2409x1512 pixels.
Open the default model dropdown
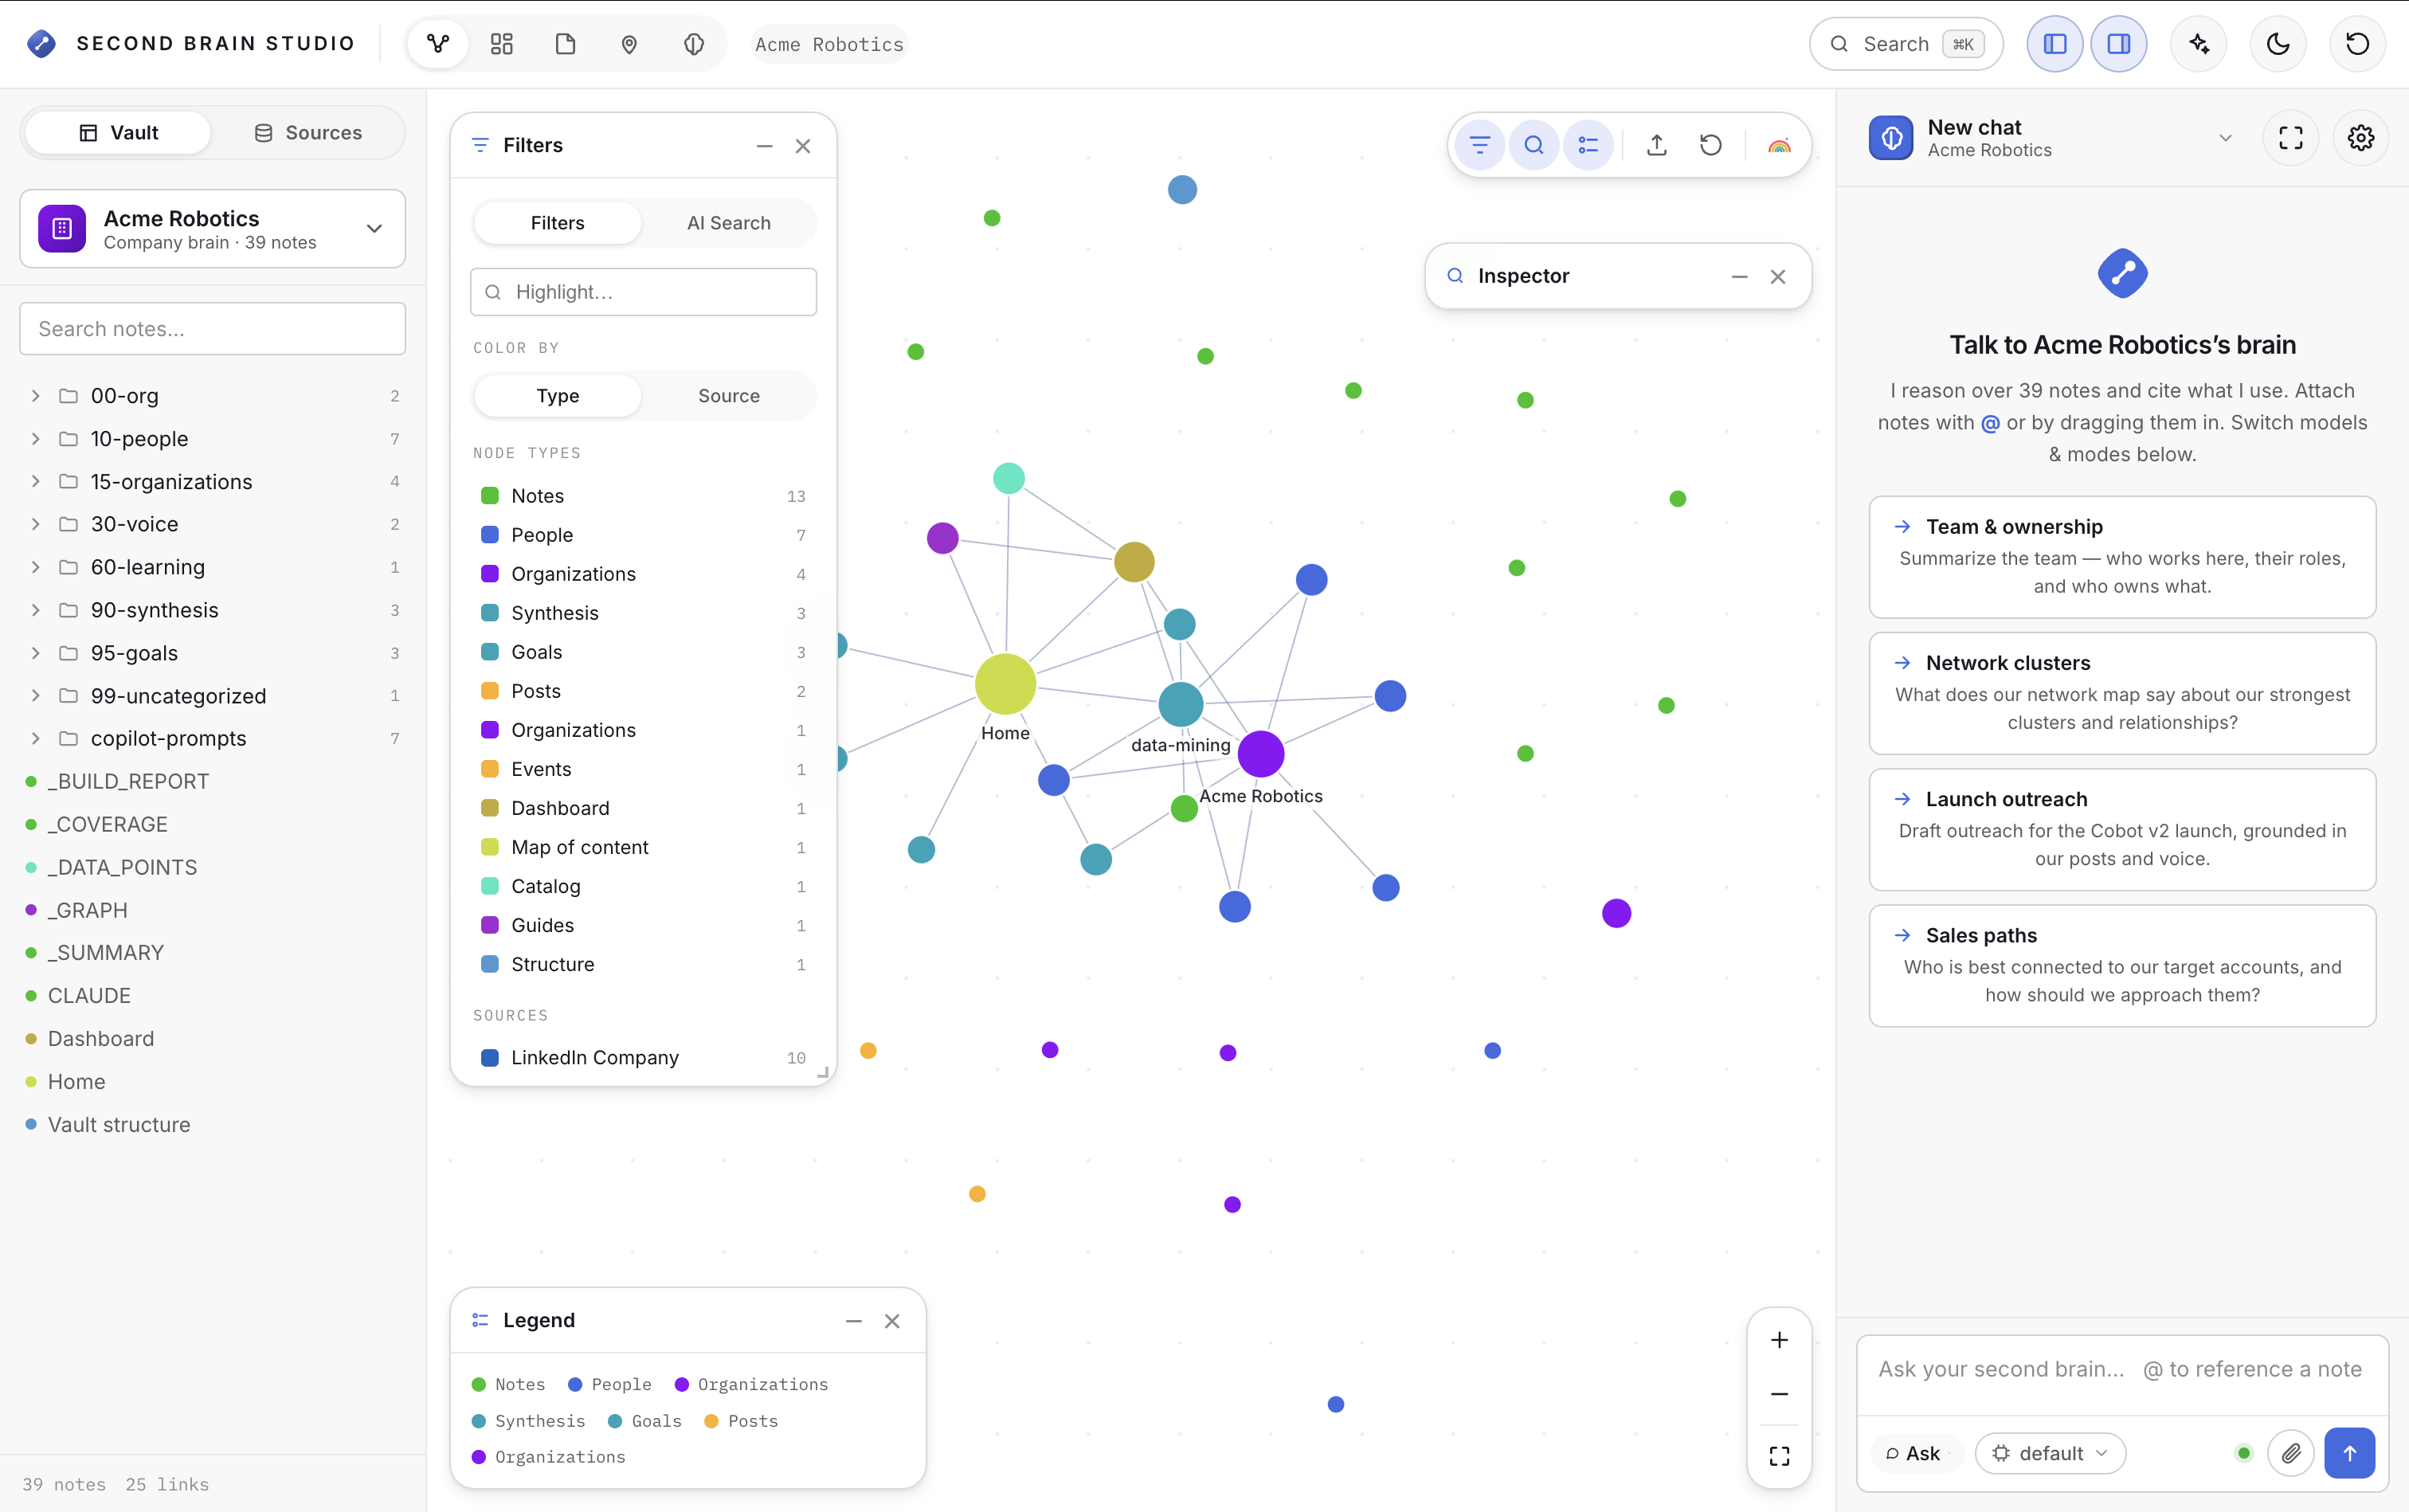2050,1453
